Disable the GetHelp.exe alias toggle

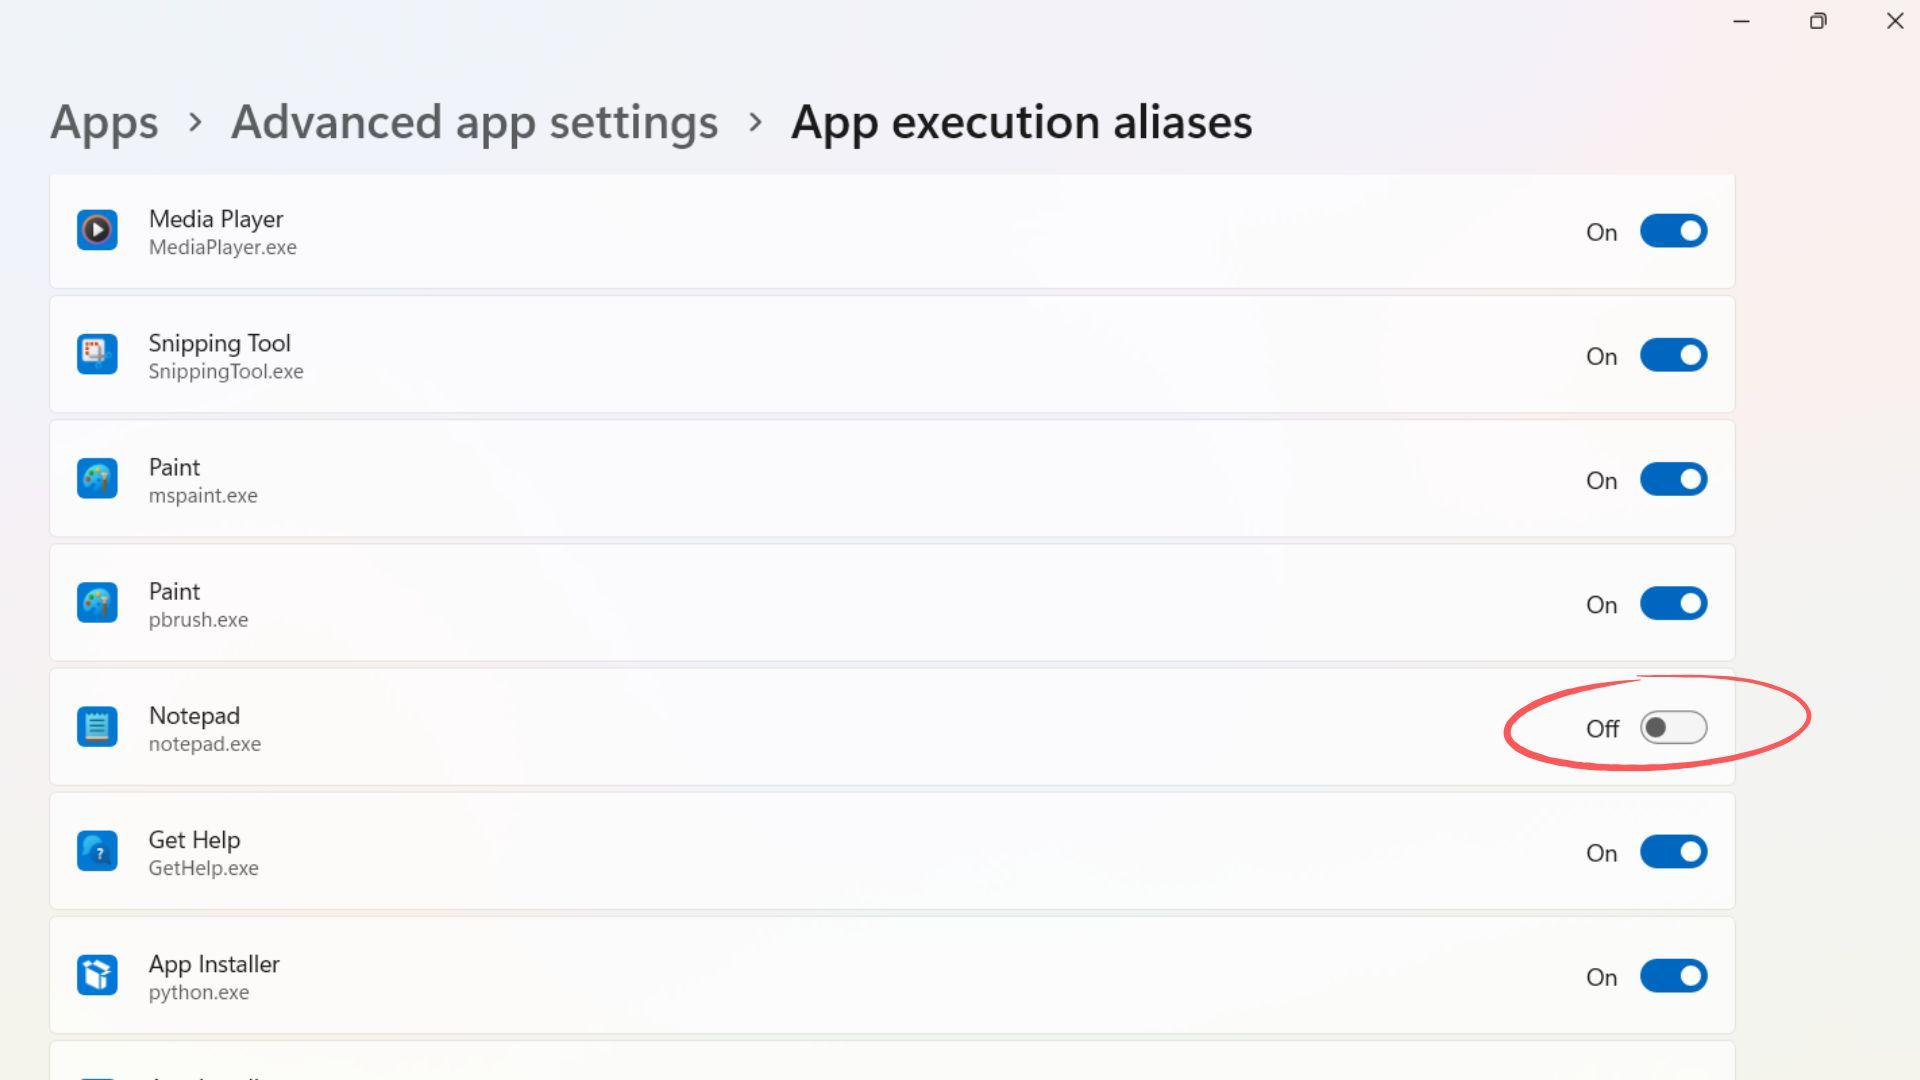(x=1673, y=852)
